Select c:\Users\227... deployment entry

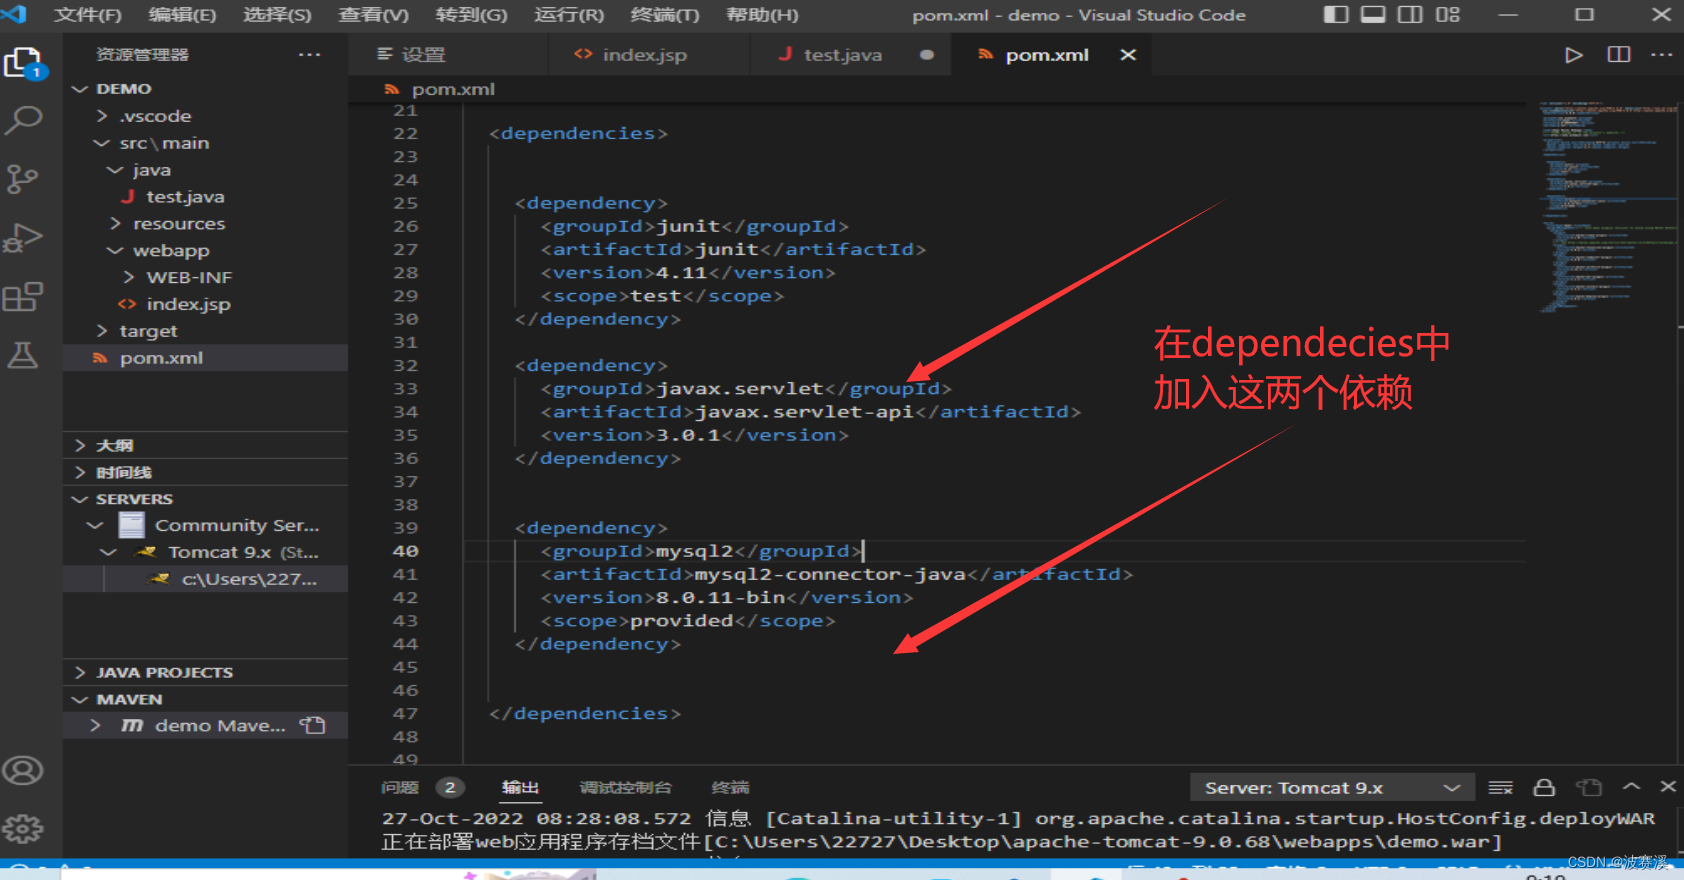click(x=205, y=579)
